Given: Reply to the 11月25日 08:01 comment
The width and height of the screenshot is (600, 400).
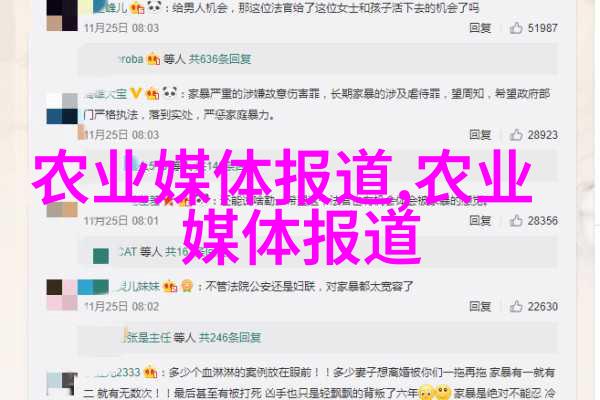Looking at the screenshot, I should click(480, 220).
